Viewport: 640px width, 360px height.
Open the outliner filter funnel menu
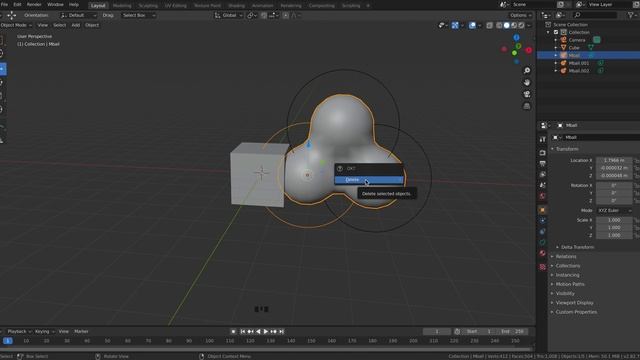[631, 15]
